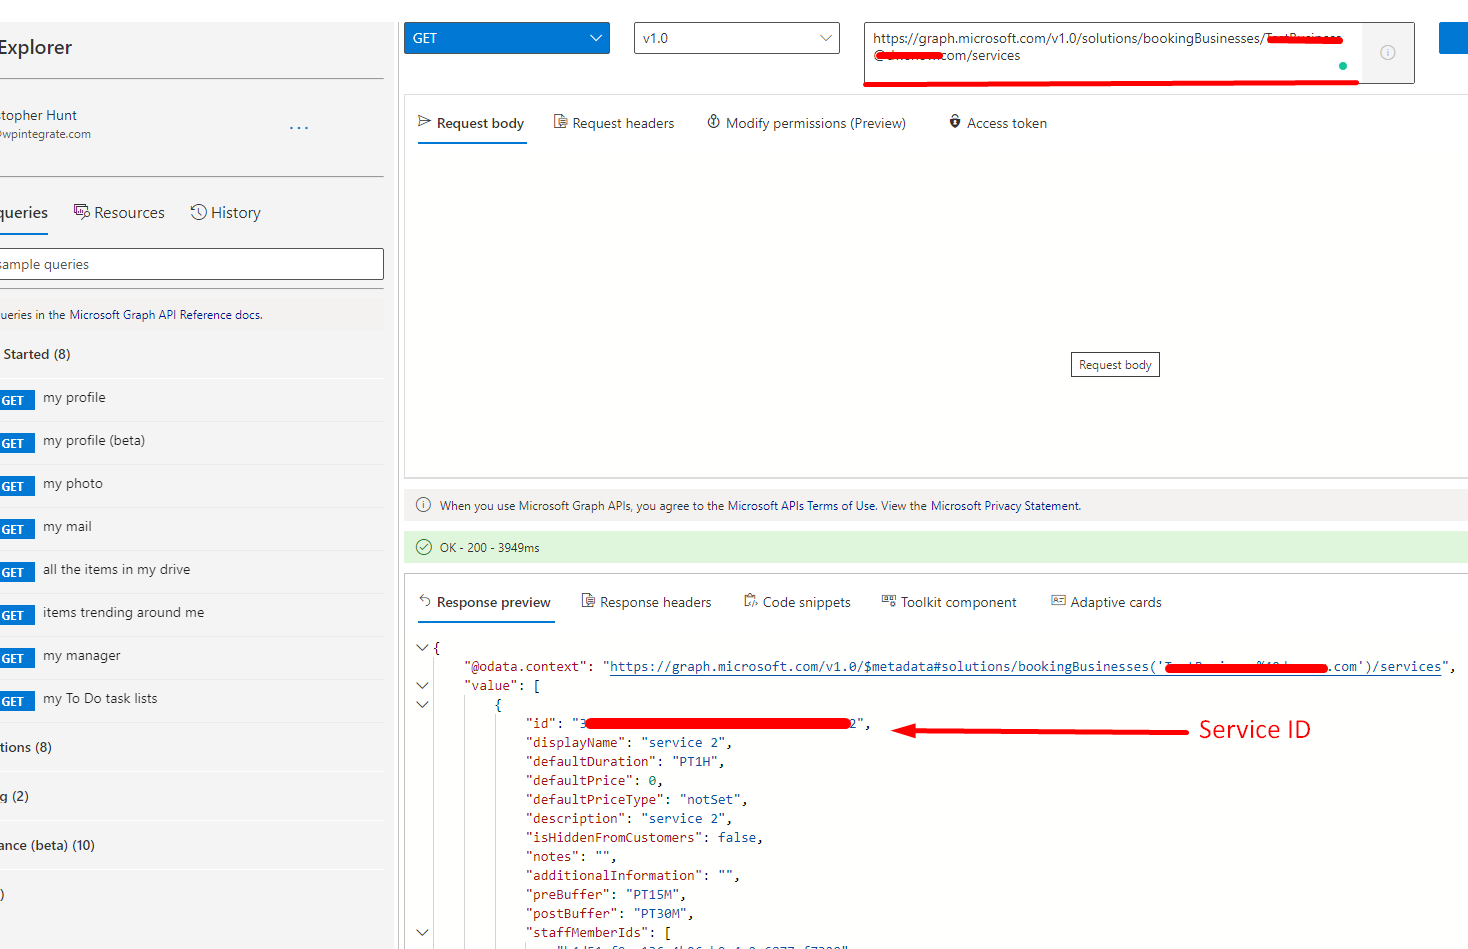Collapse the first service object
1468x949 pixels.
tap(422, 705)
